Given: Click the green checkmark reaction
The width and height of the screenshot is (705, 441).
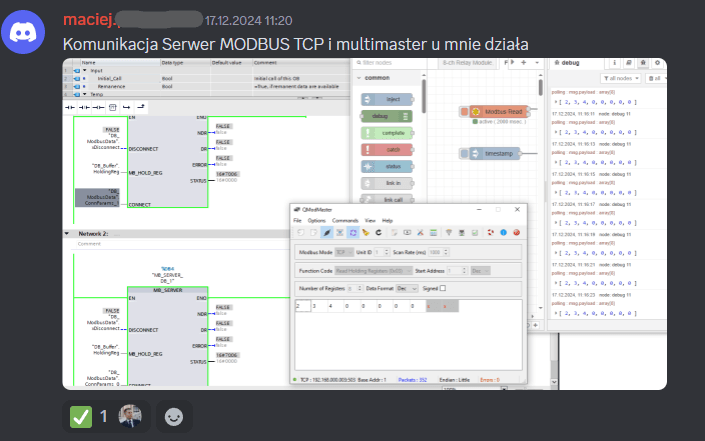Looking at the screenshot, I should click(x=80, y=415).
